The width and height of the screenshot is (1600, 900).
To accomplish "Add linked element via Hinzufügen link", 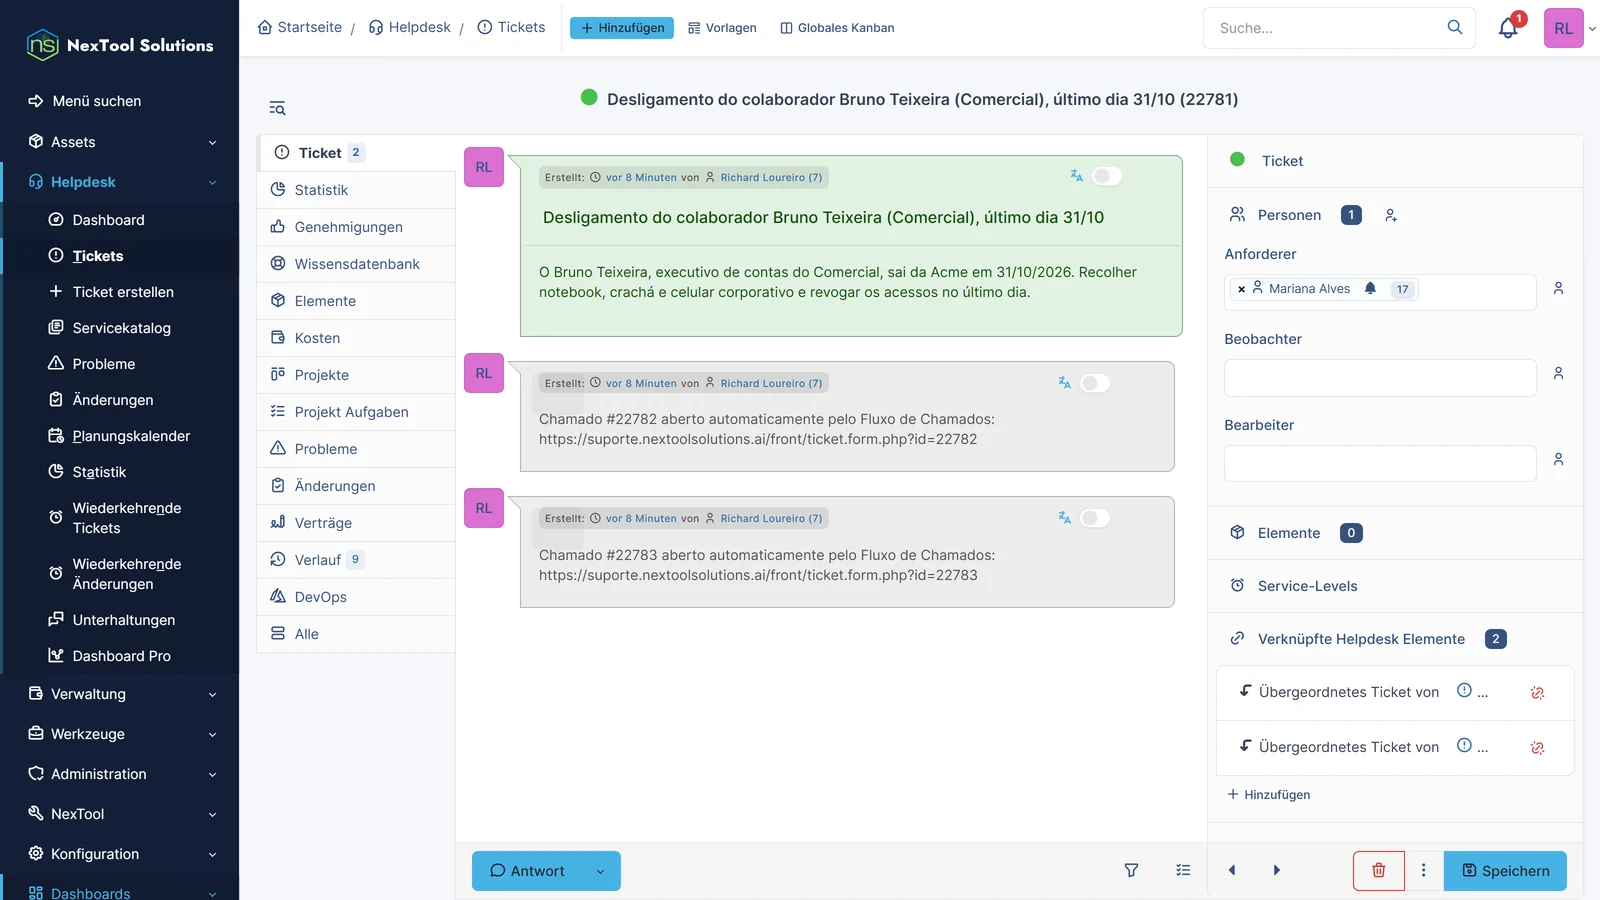I will pyautogui.click(x=1269, y=795).
